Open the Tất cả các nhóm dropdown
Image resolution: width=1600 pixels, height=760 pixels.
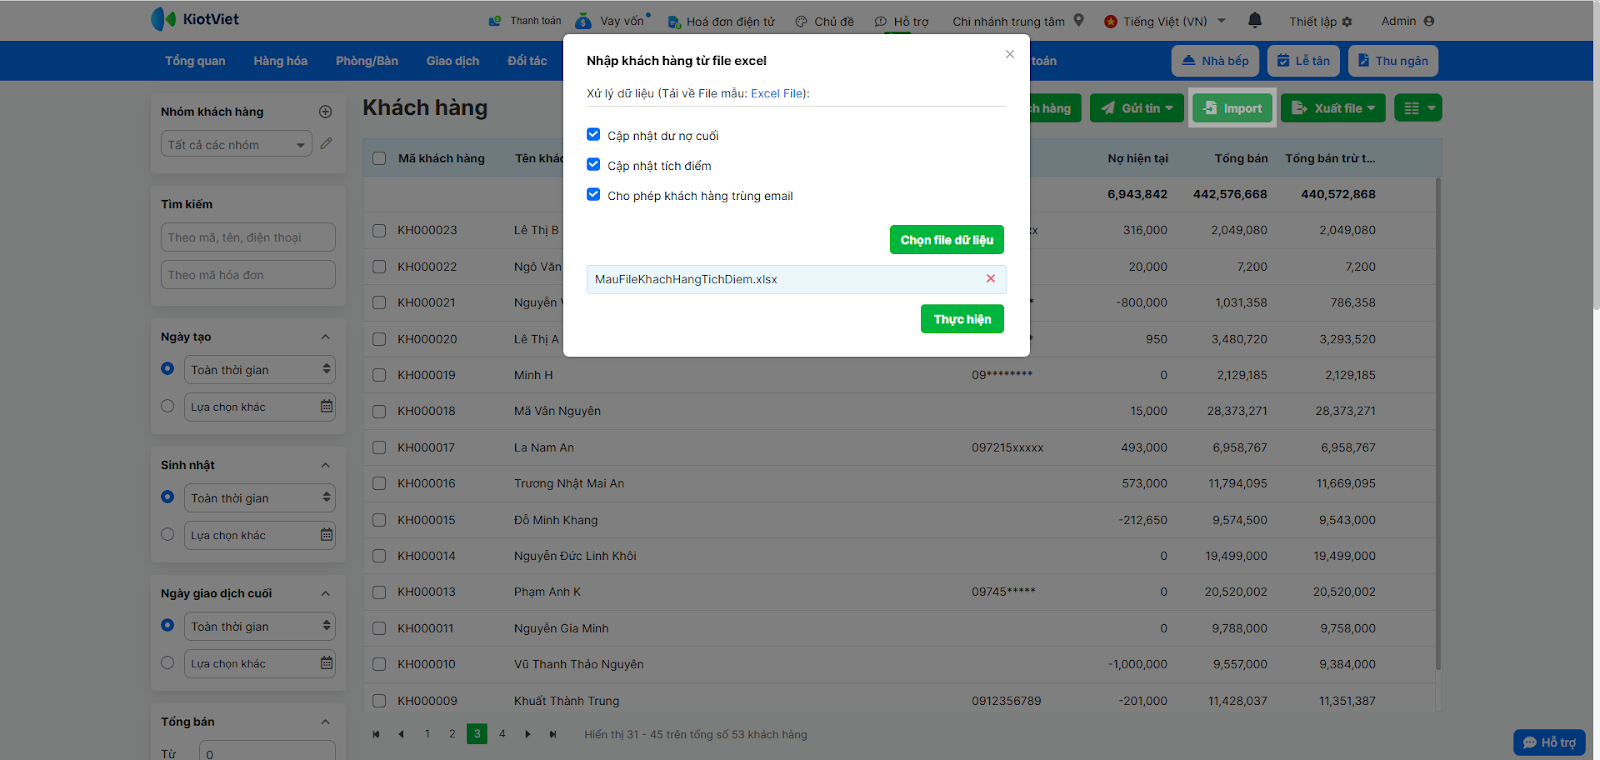coord(236,145)
